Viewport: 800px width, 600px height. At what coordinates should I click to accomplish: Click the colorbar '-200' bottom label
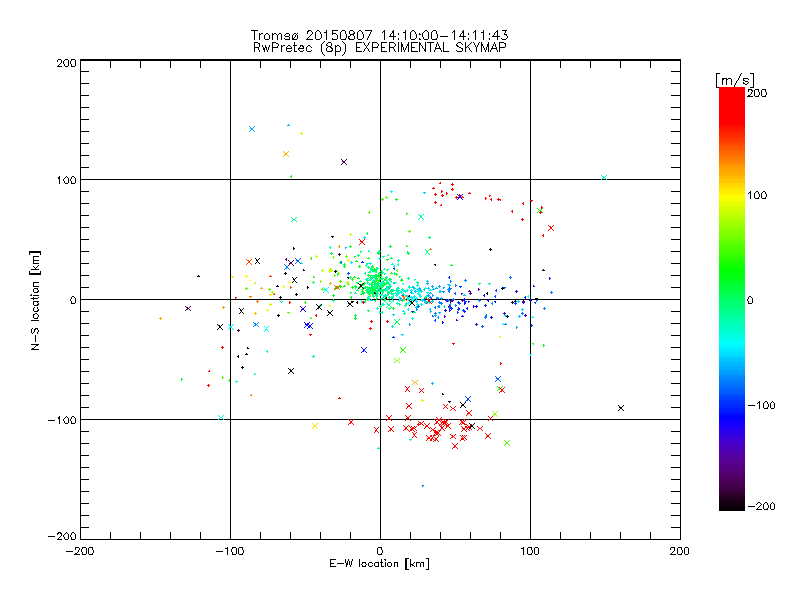pos(761,506)
